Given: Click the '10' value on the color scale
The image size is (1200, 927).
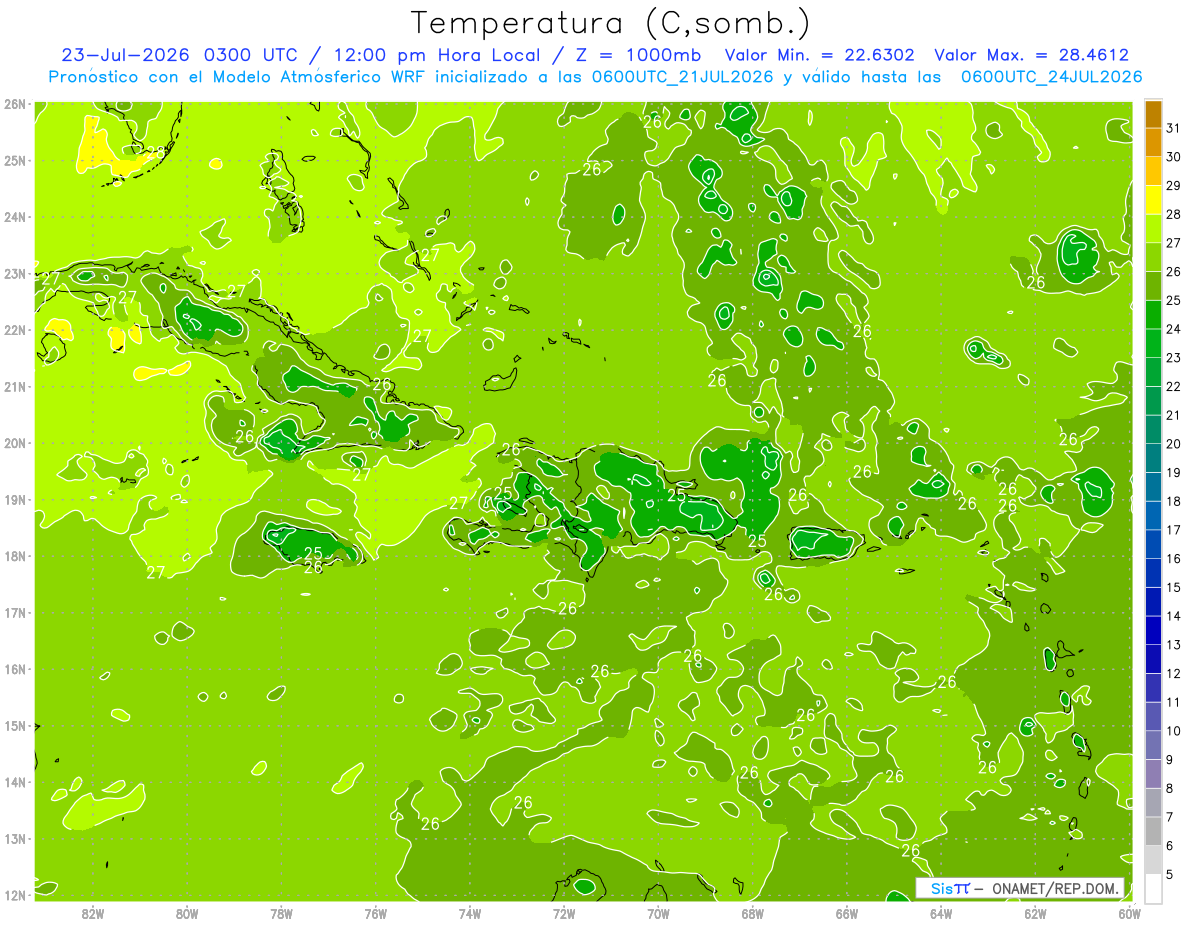Looking at the screenshot, I should pos(1175,731).
